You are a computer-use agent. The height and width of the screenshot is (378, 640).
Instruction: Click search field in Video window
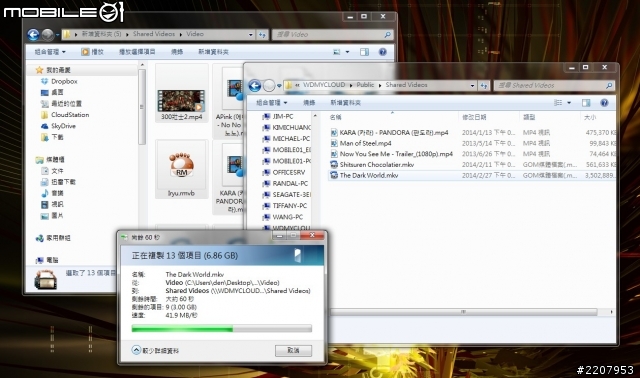tap(328, 35)
